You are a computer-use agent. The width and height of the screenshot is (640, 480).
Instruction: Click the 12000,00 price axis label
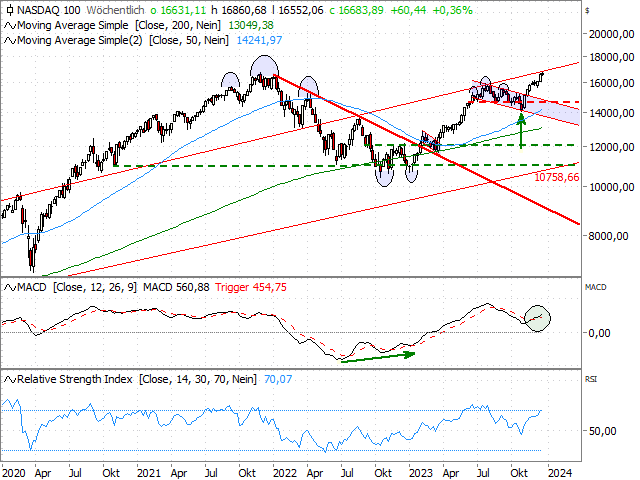pos(611,147)
